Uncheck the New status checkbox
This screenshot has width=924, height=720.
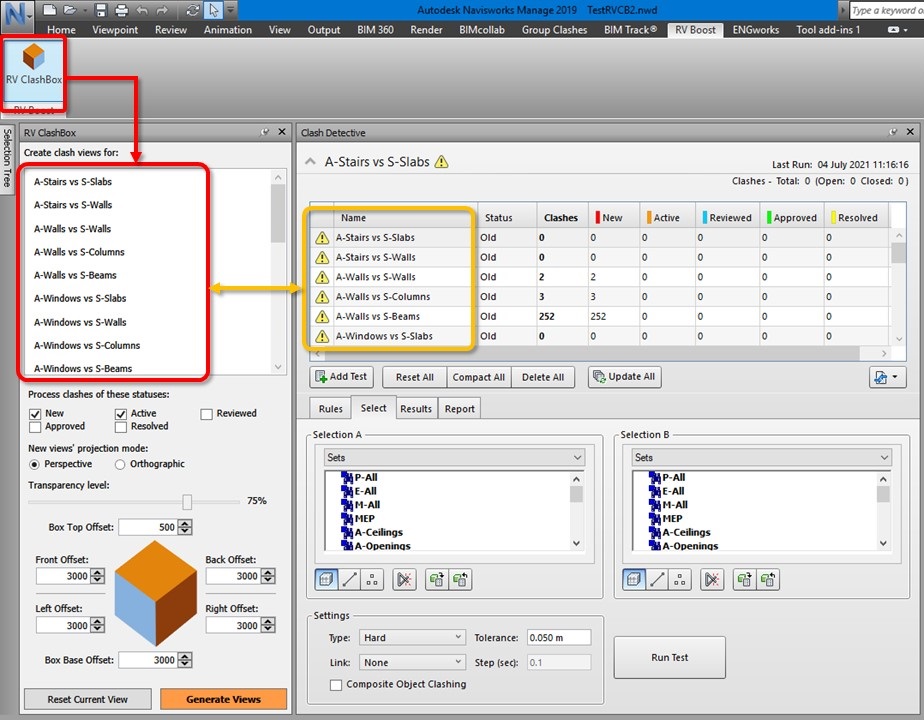coord(35,414)
